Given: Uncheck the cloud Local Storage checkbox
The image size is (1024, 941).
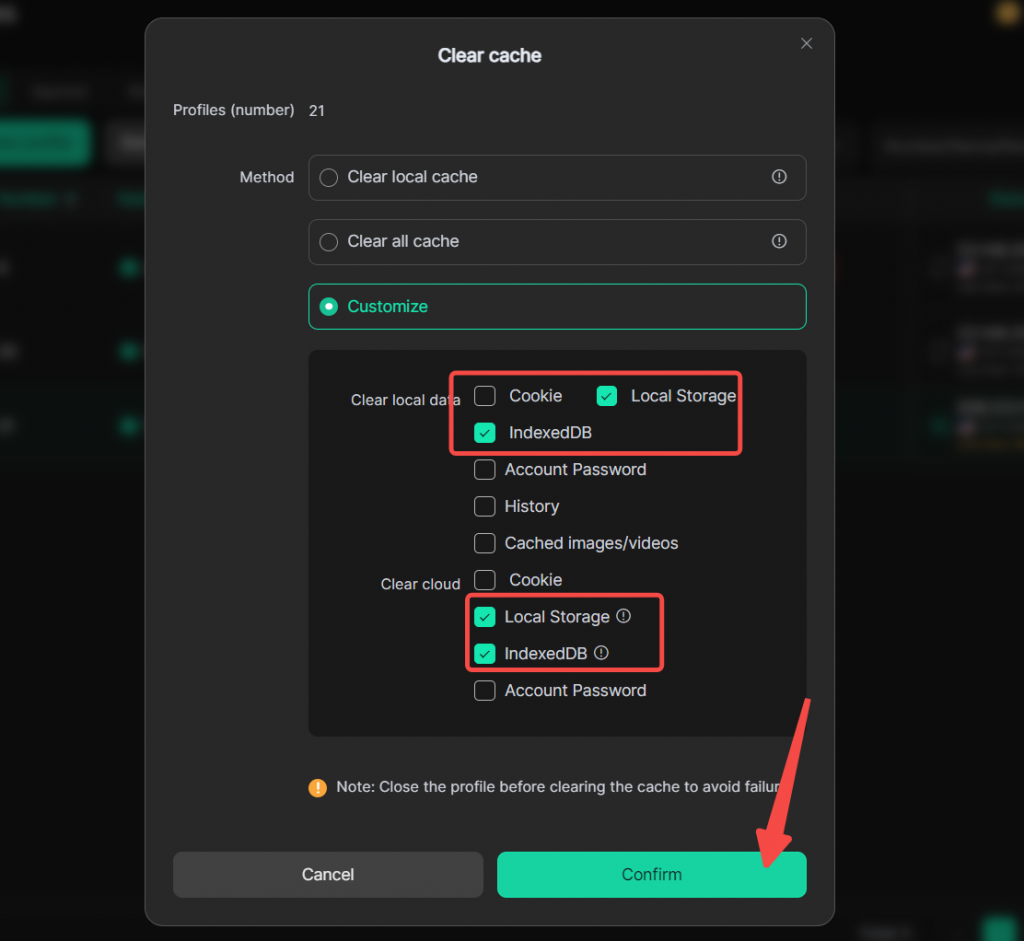Looking at the screenshot, I should coord(485,617).
